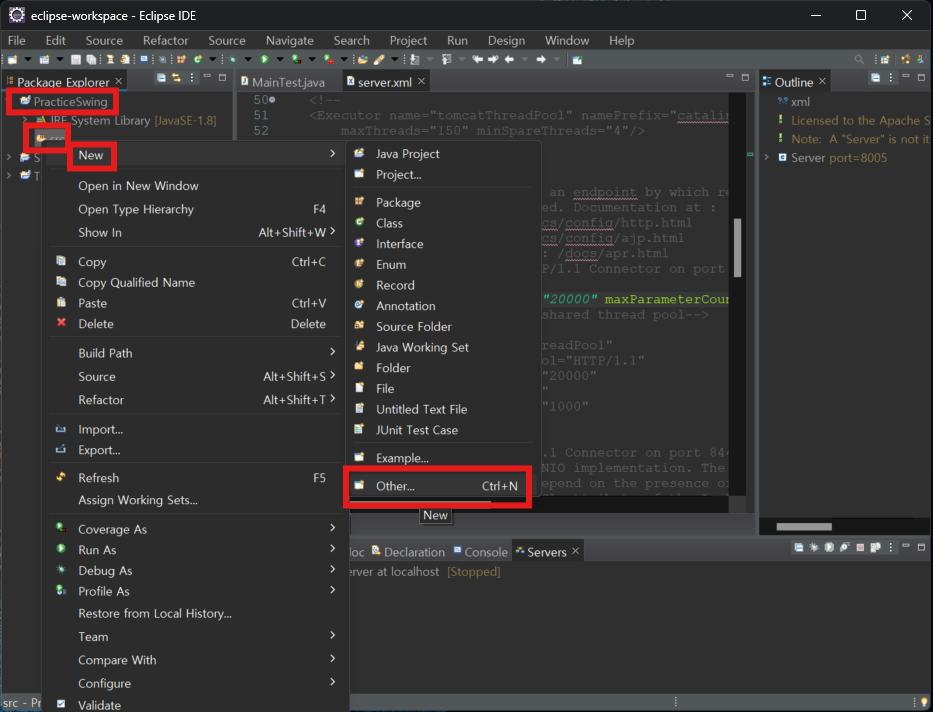Viewport: 933px width, 712px height.
Task: Click the Outline horizontal scrollbar thumb
Action: click(804, 526)
